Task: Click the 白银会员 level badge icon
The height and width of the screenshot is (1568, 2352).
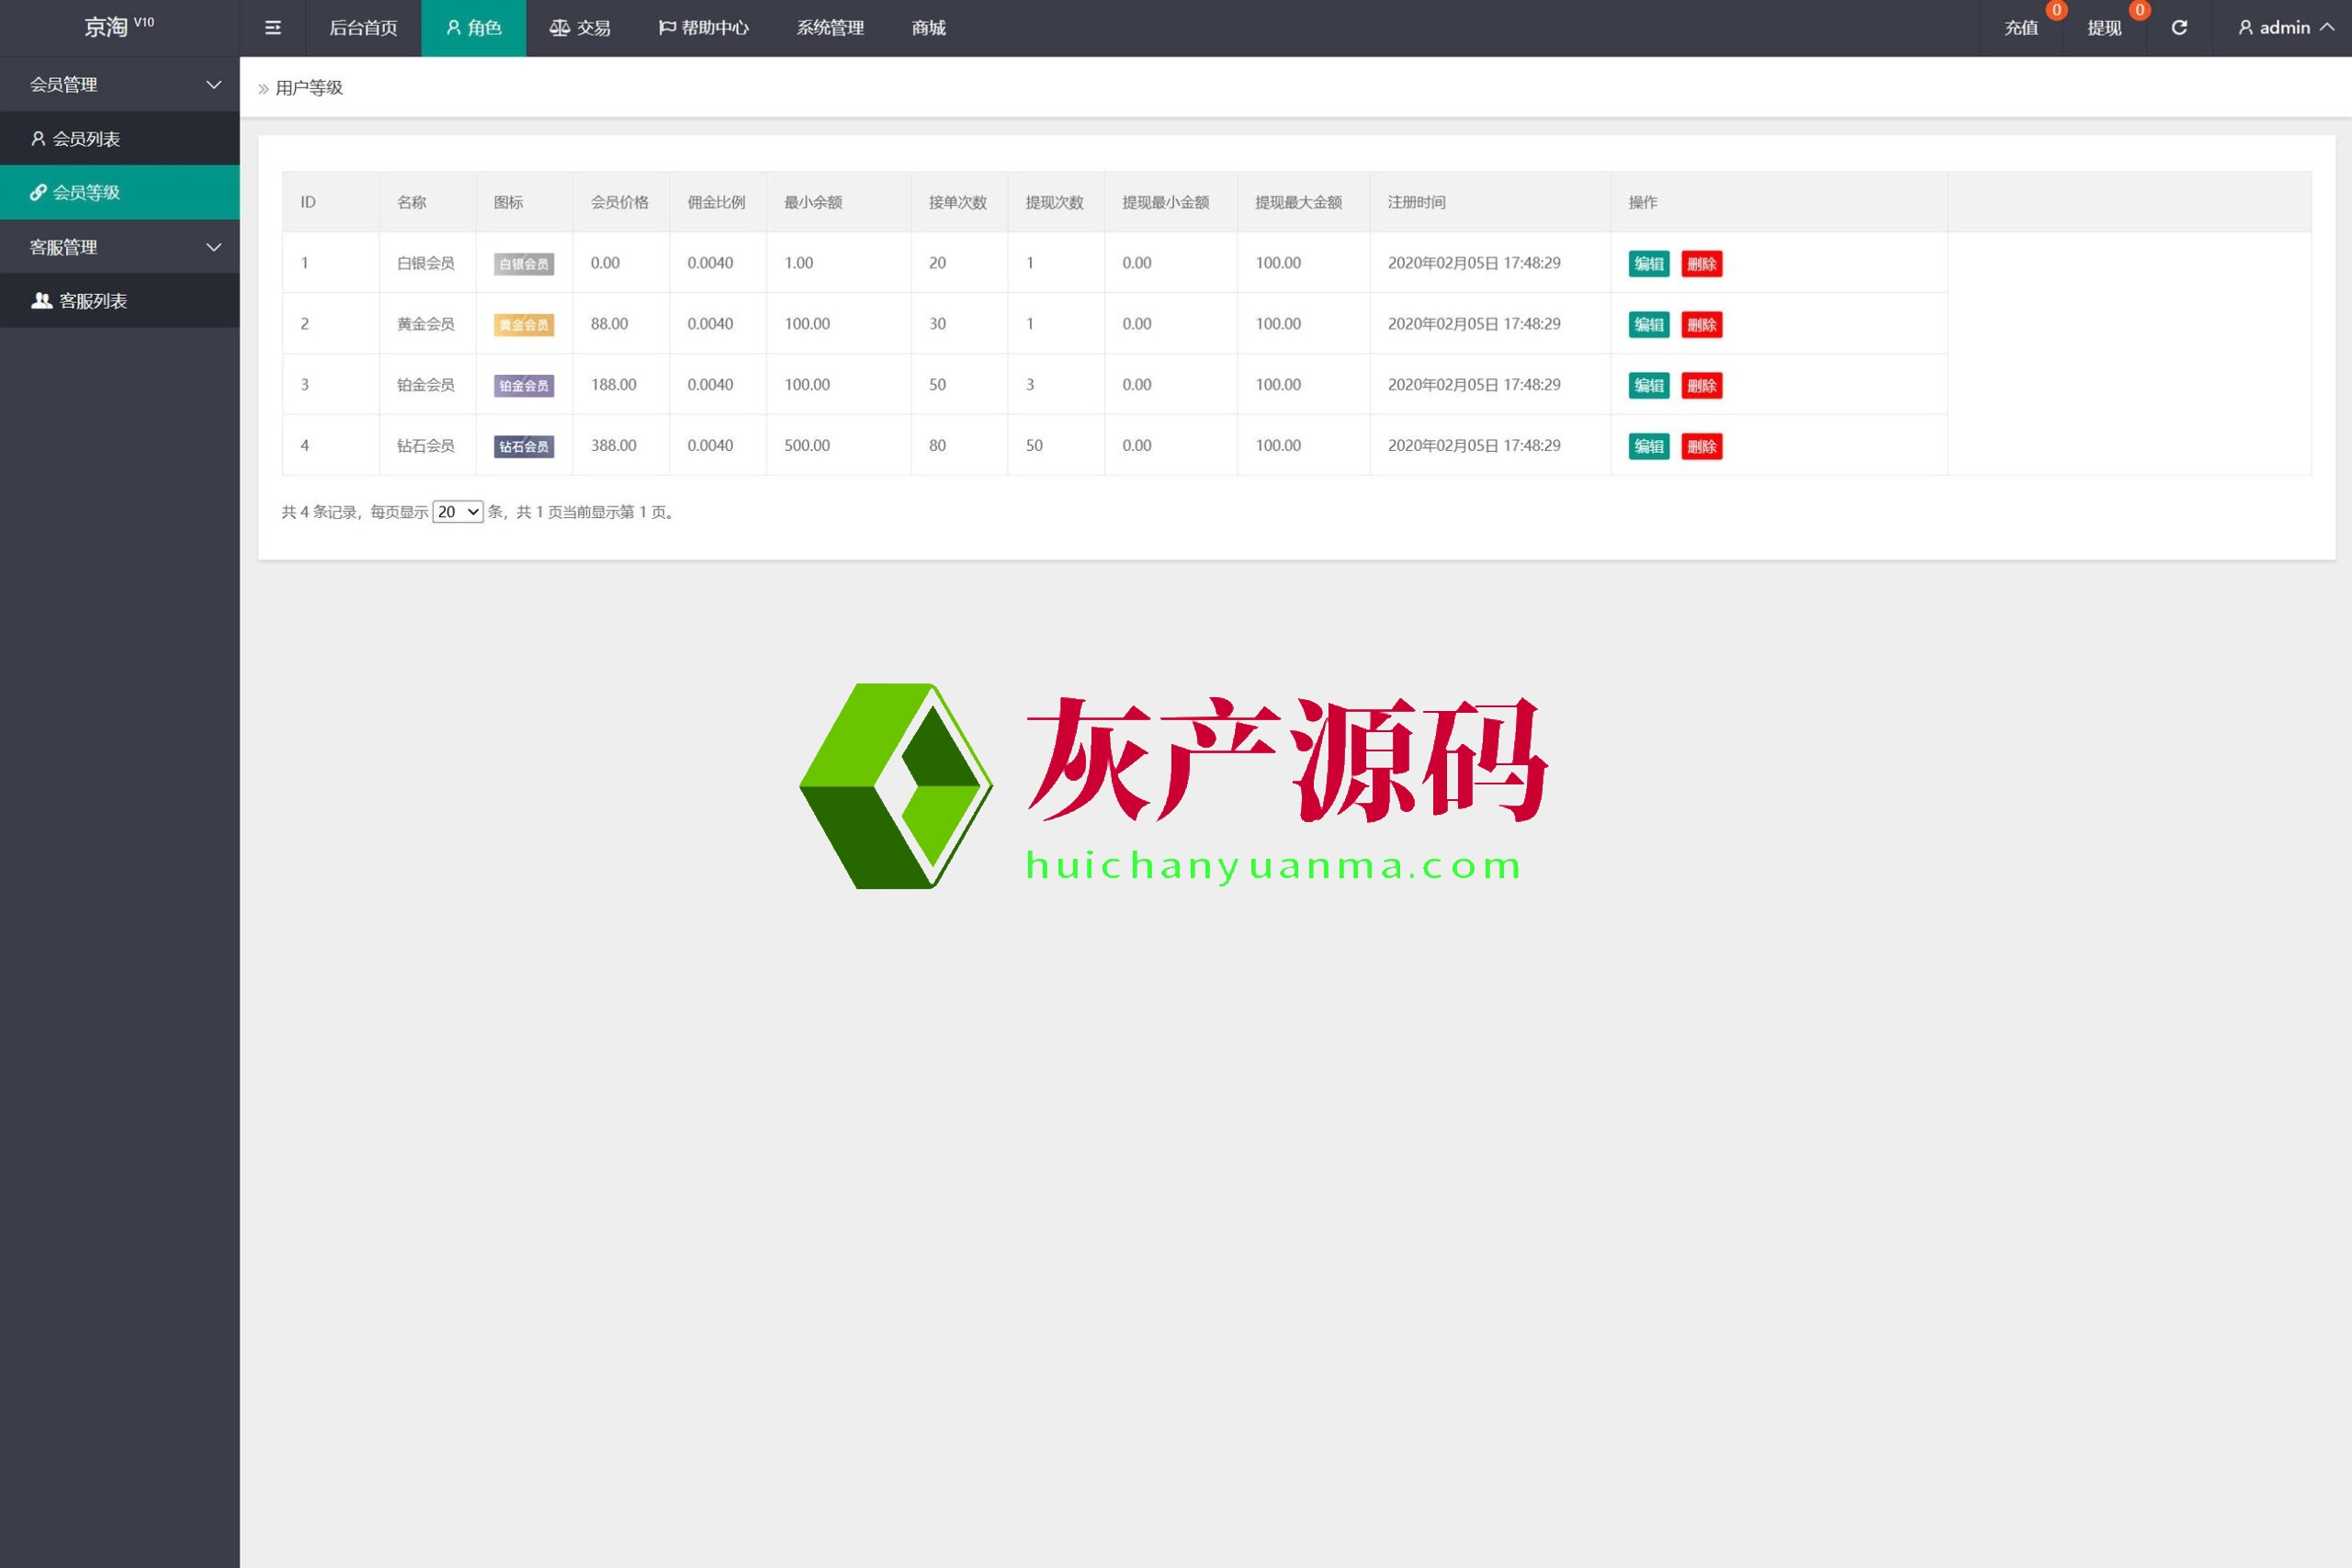Action: [x=524, y=264]
